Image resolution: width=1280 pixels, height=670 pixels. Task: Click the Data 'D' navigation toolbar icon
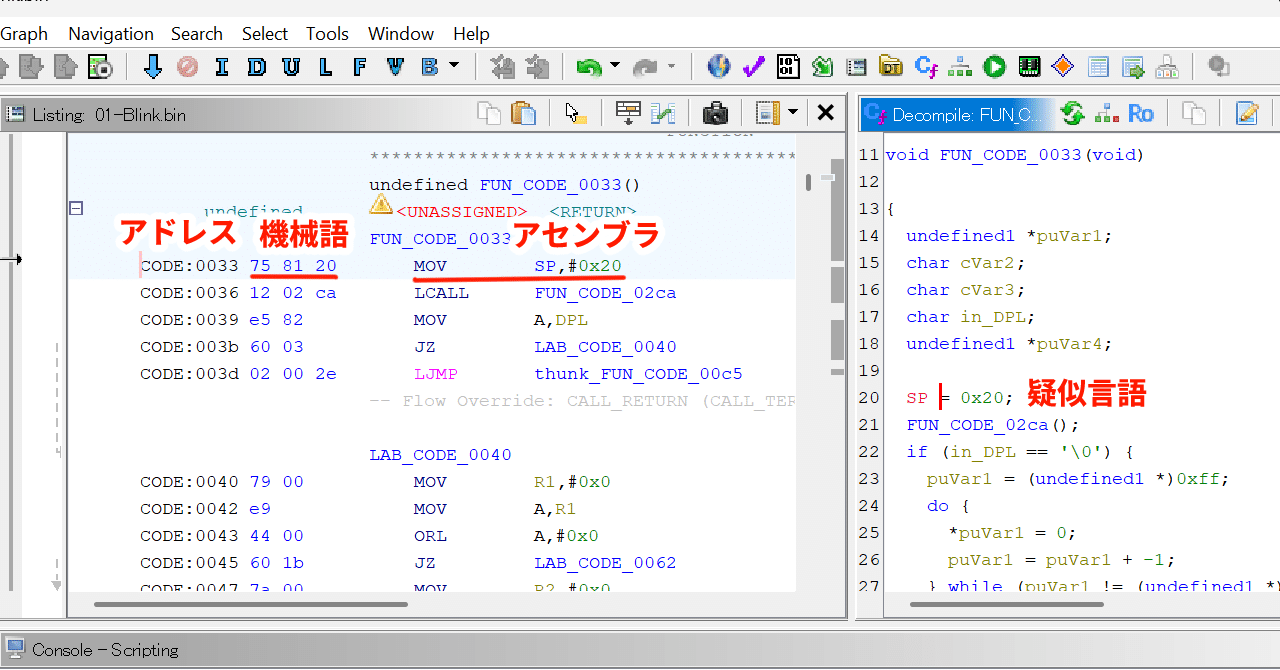(257, 67)
